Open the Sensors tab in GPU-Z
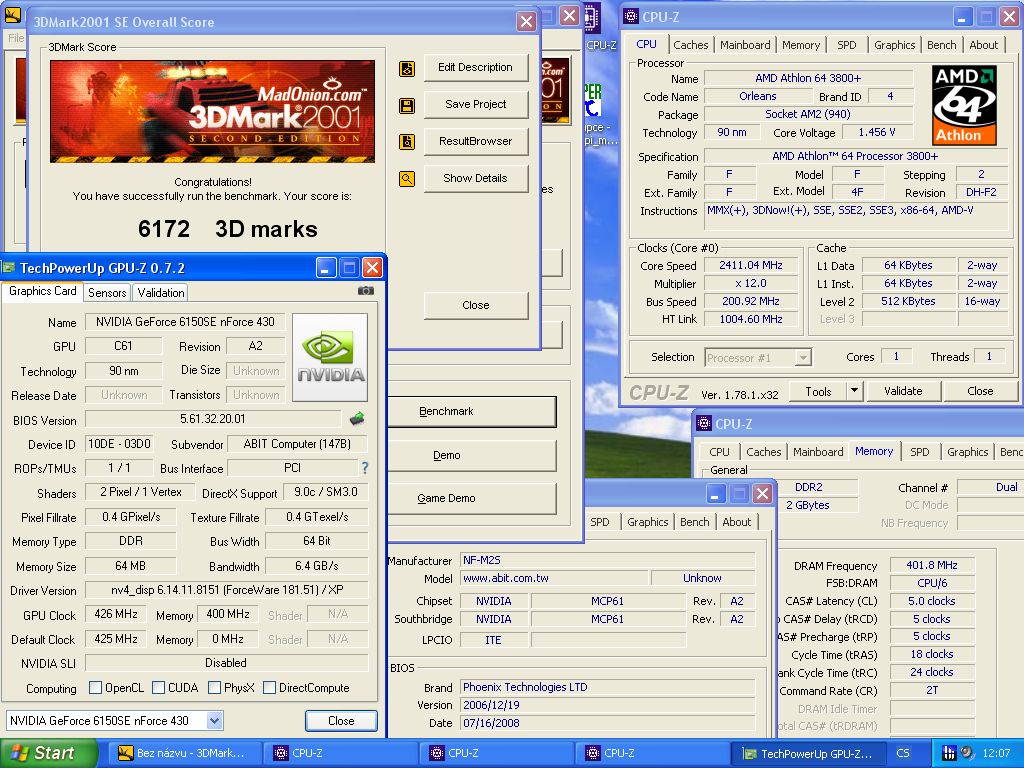Viewport: 1024px width, 768px height. pos(107,293)
